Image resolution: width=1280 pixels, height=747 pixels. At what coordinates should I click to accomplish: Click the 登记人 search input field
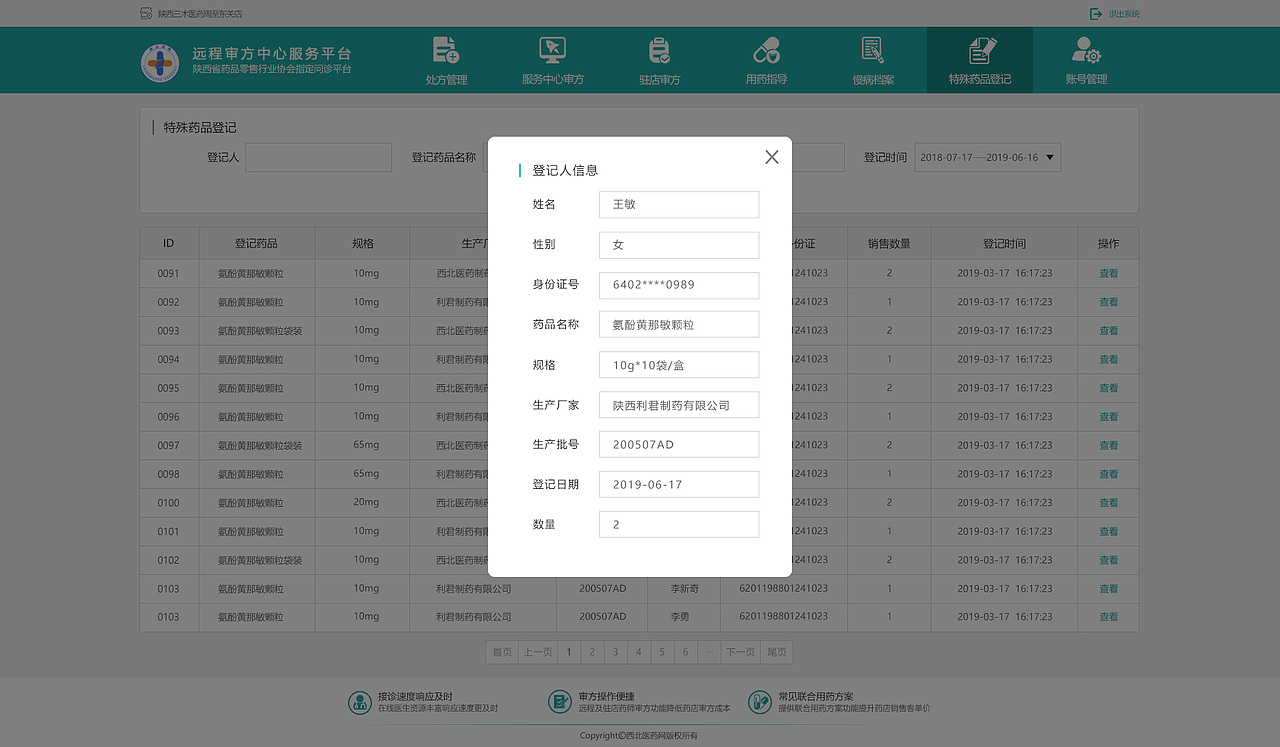[x=318, y=157]
